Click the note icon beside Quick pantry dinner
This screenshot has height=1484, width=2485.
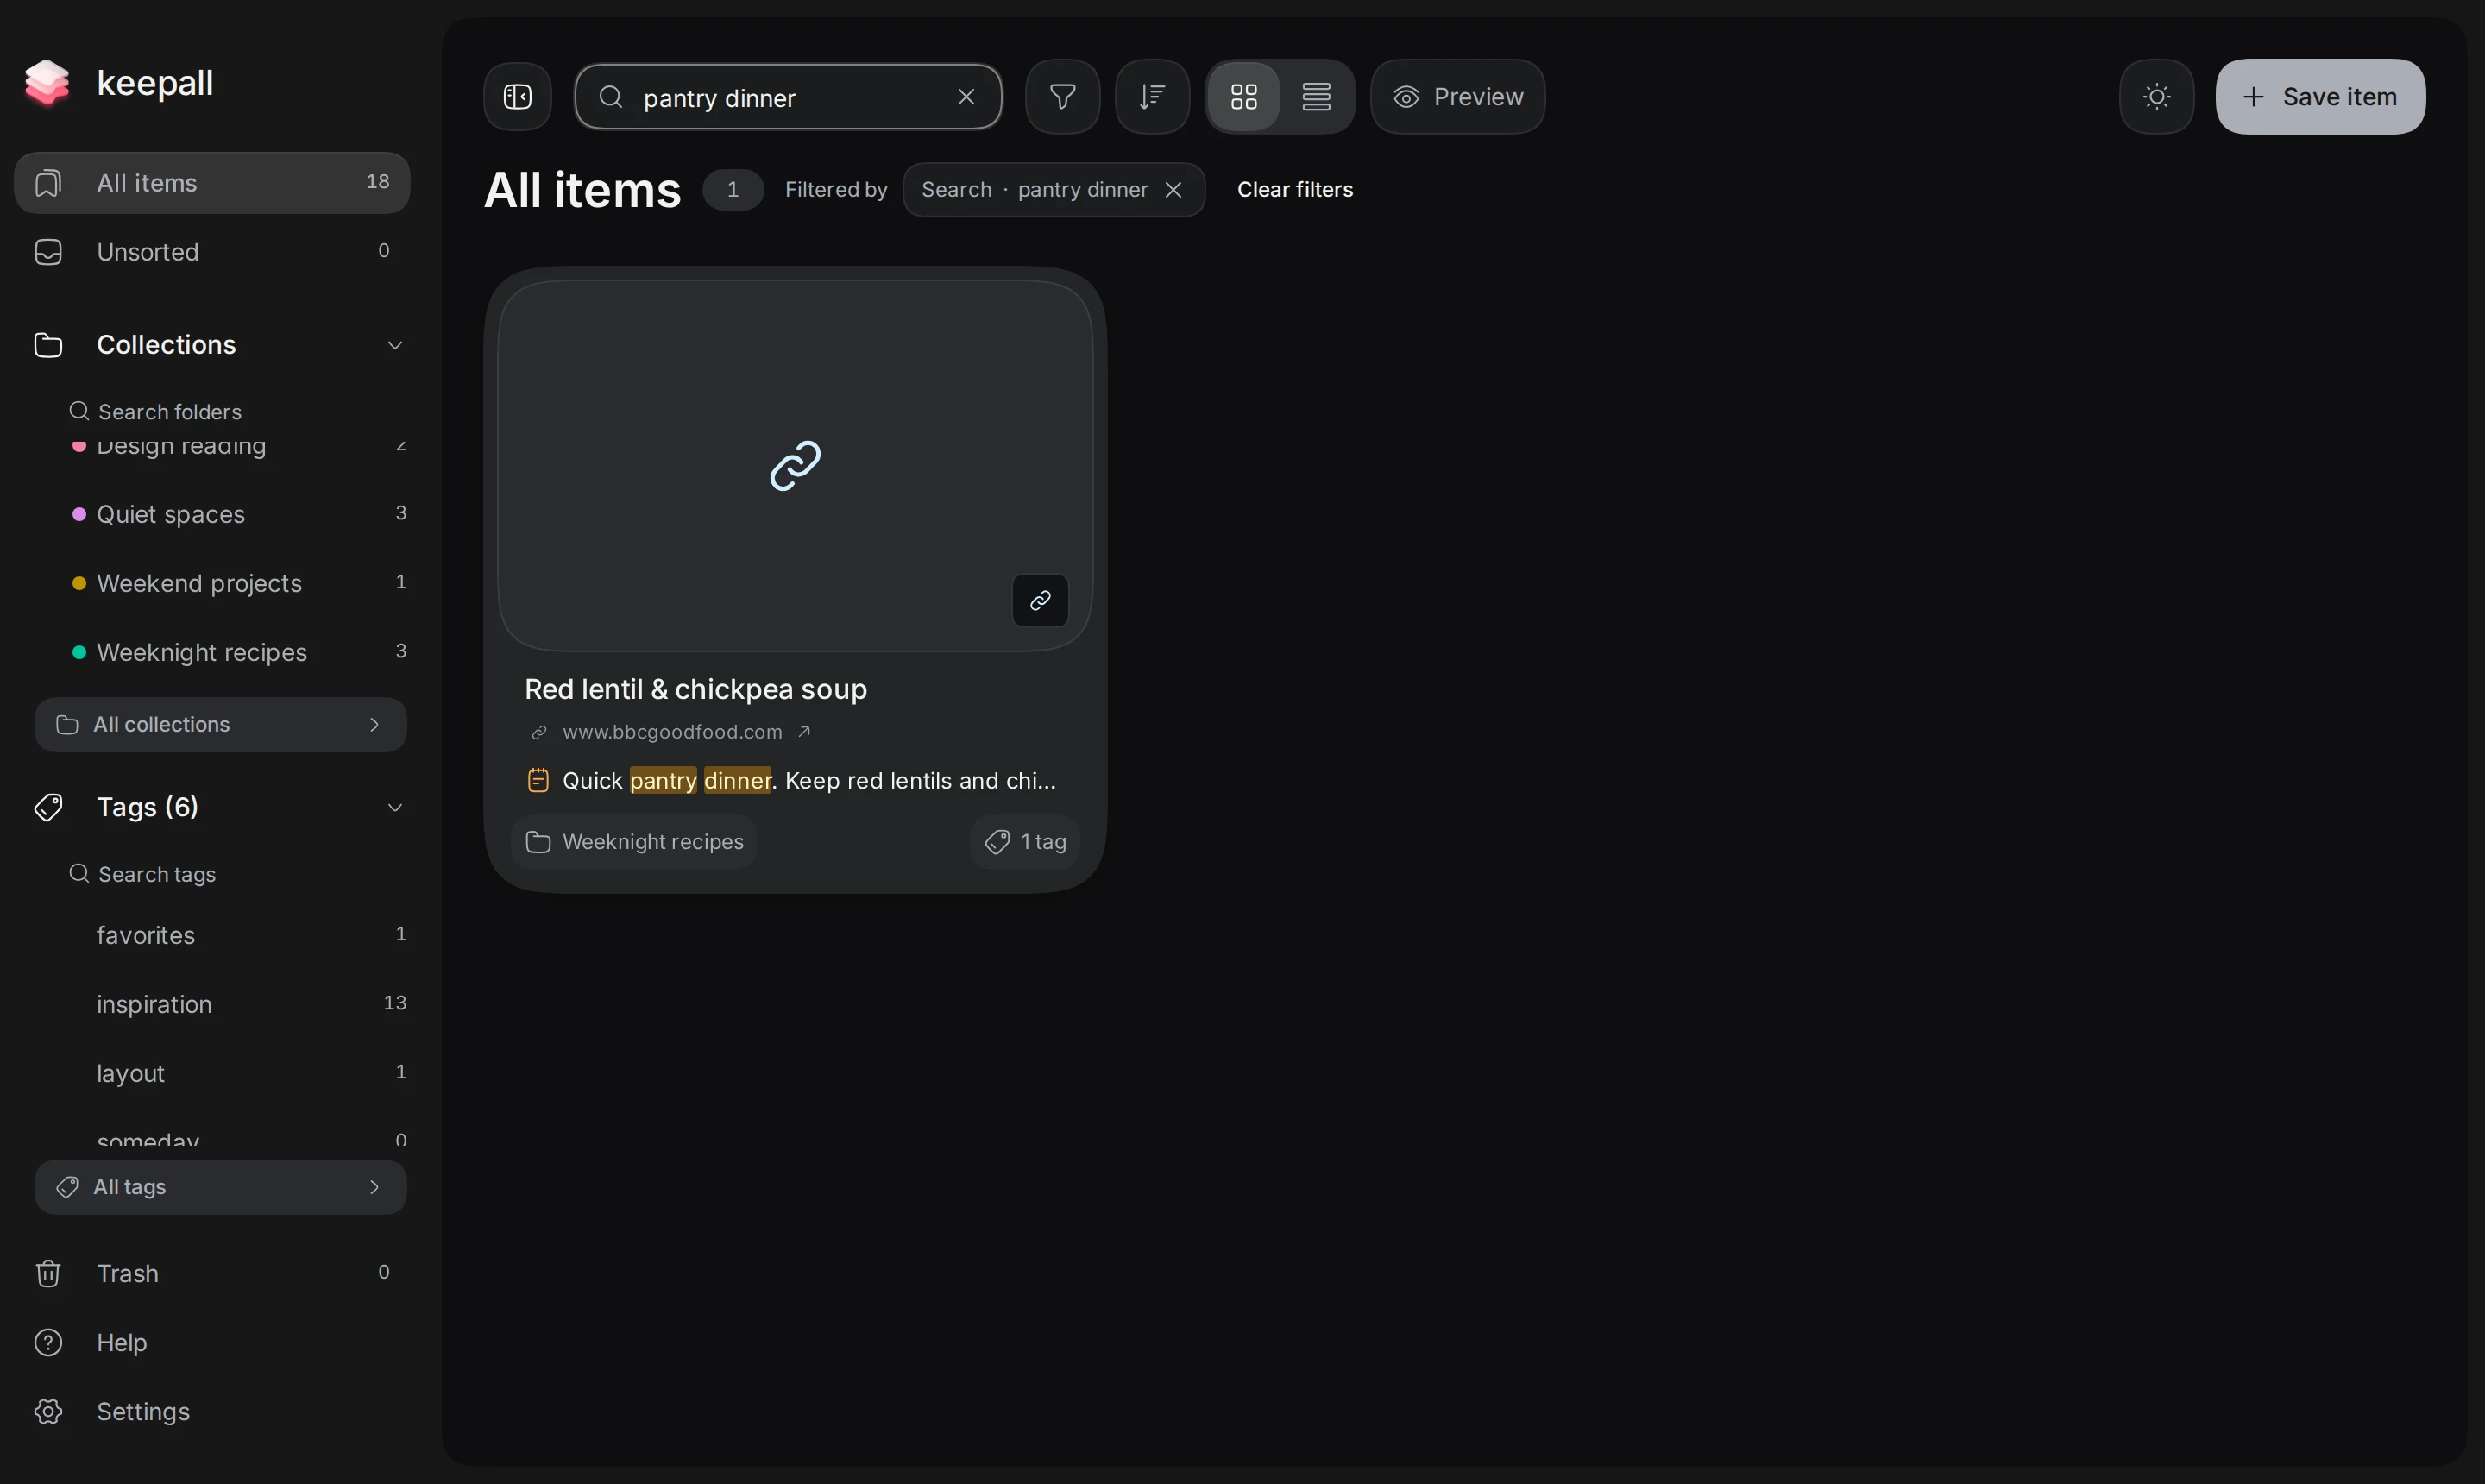pyautogui.click(x=538, y=780)
